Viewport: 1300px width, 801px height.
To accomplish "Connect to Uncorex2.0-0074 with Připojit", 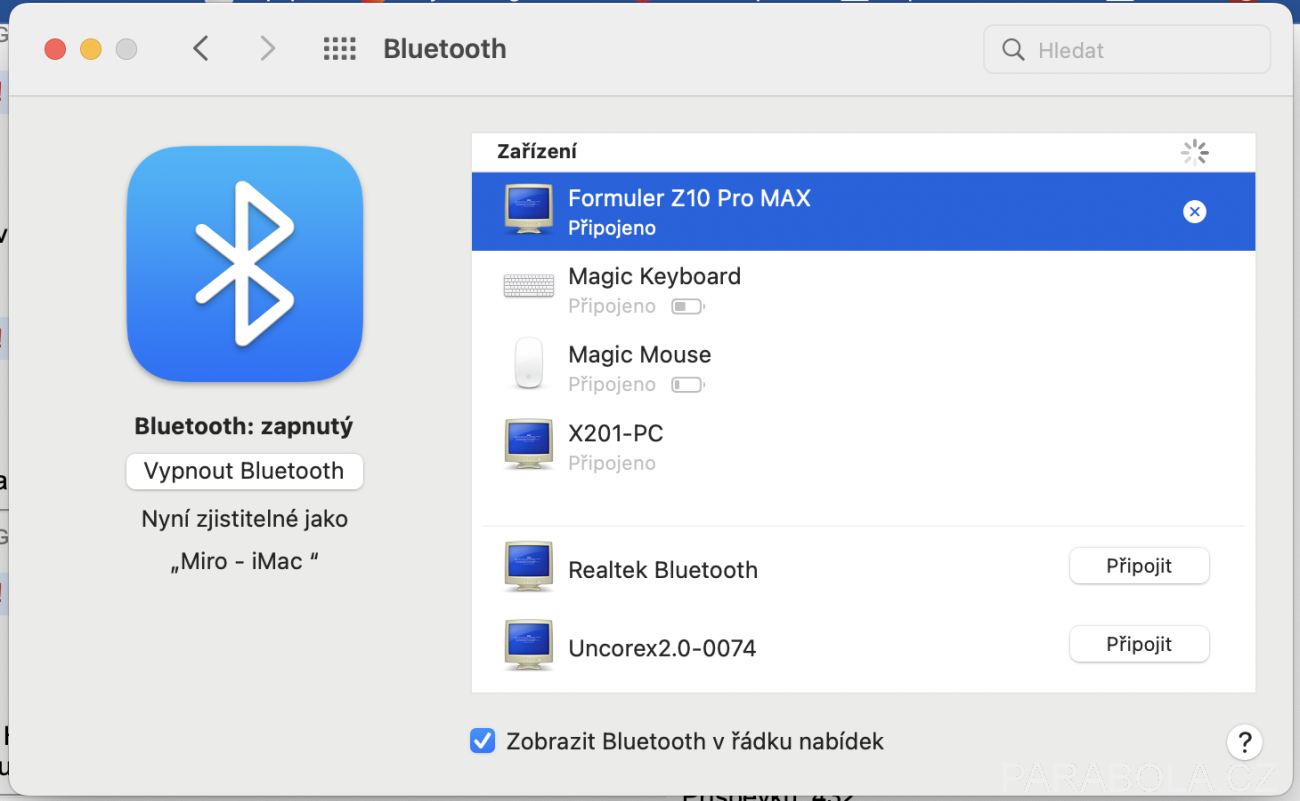I will pos(1139,644).
